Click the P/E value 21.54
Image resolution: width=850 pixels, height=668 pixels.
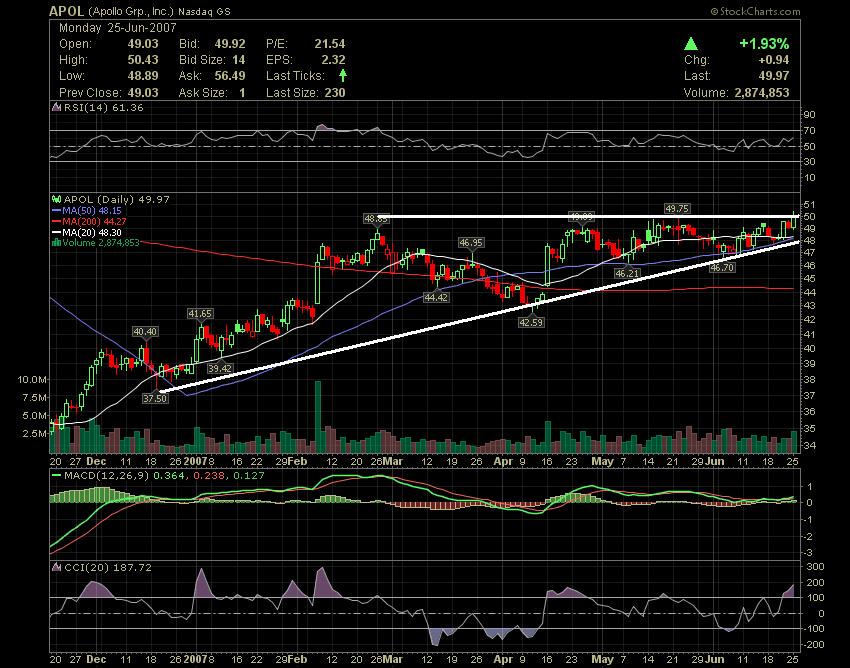(330, 44)
